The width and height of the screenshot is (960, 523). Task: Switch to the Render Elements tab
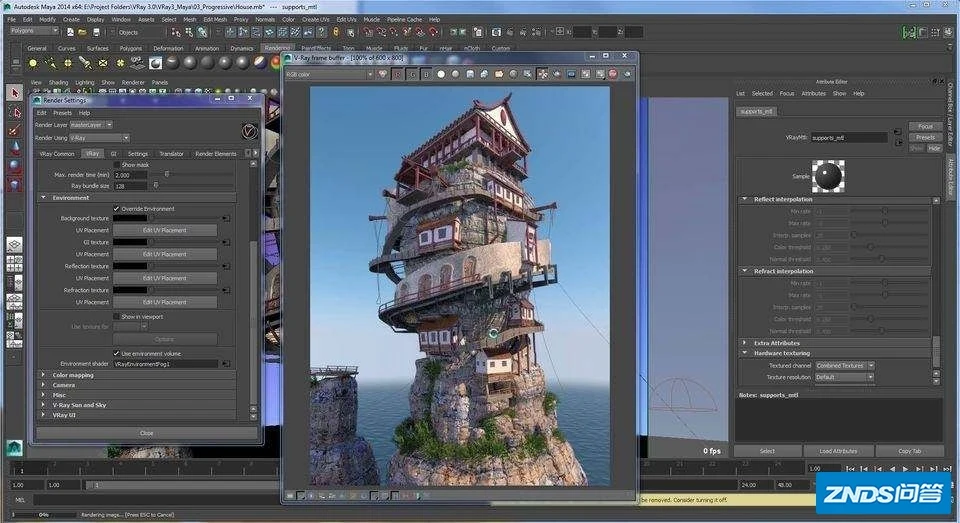(x=216, y=154)
